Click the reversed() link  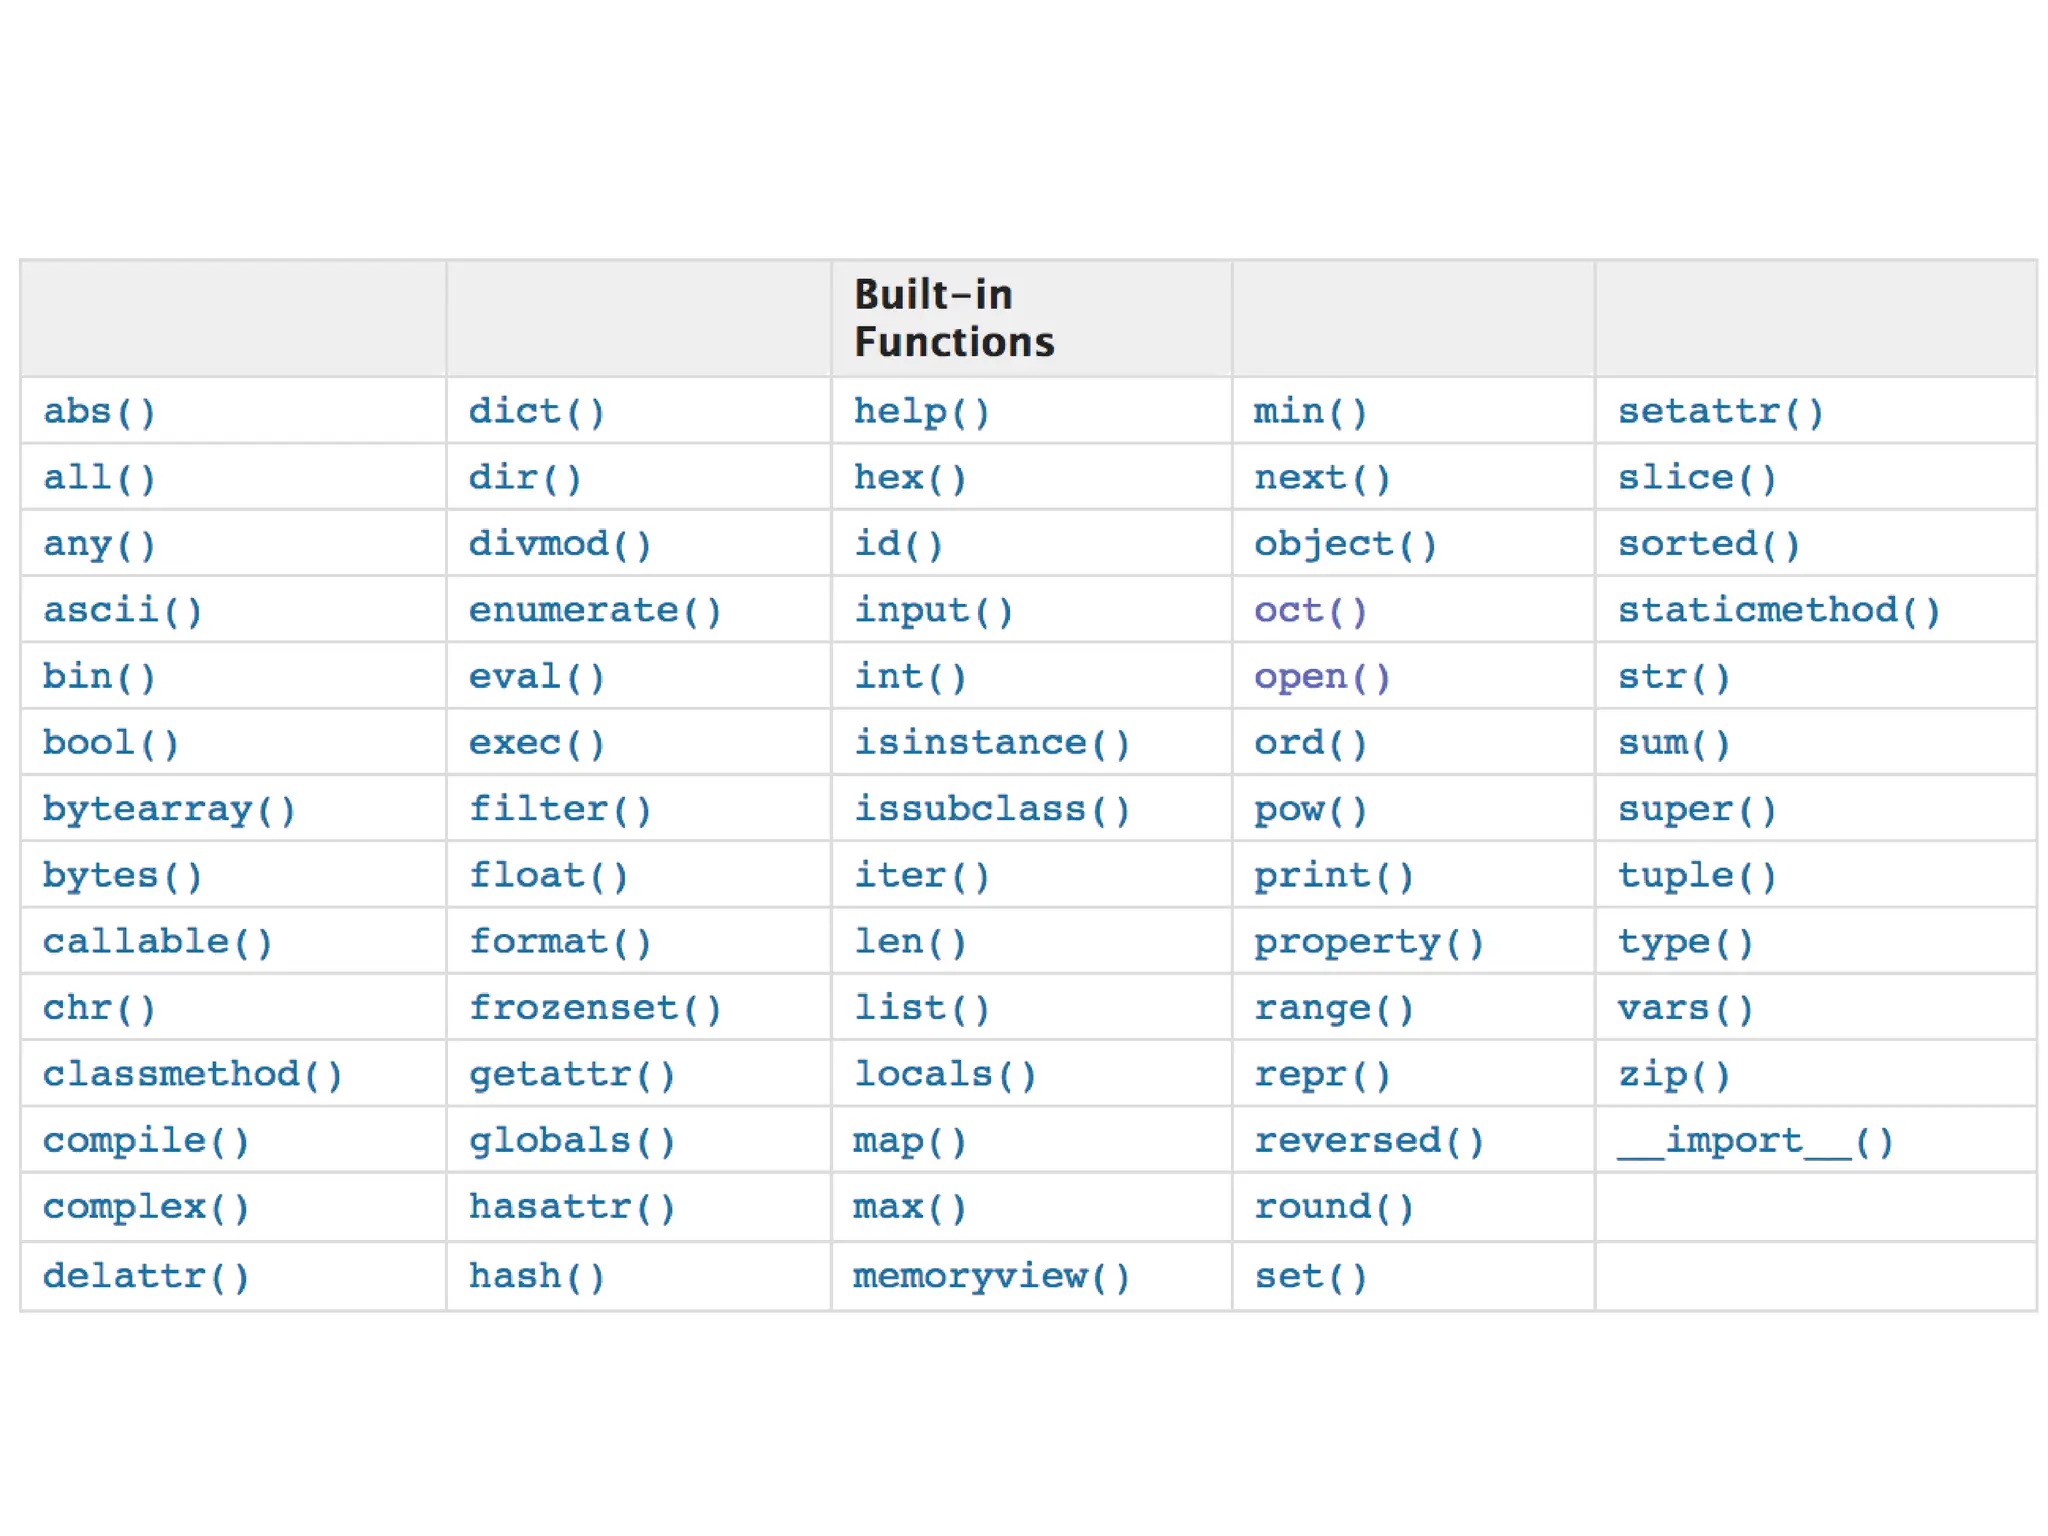pos(1369,1141)
